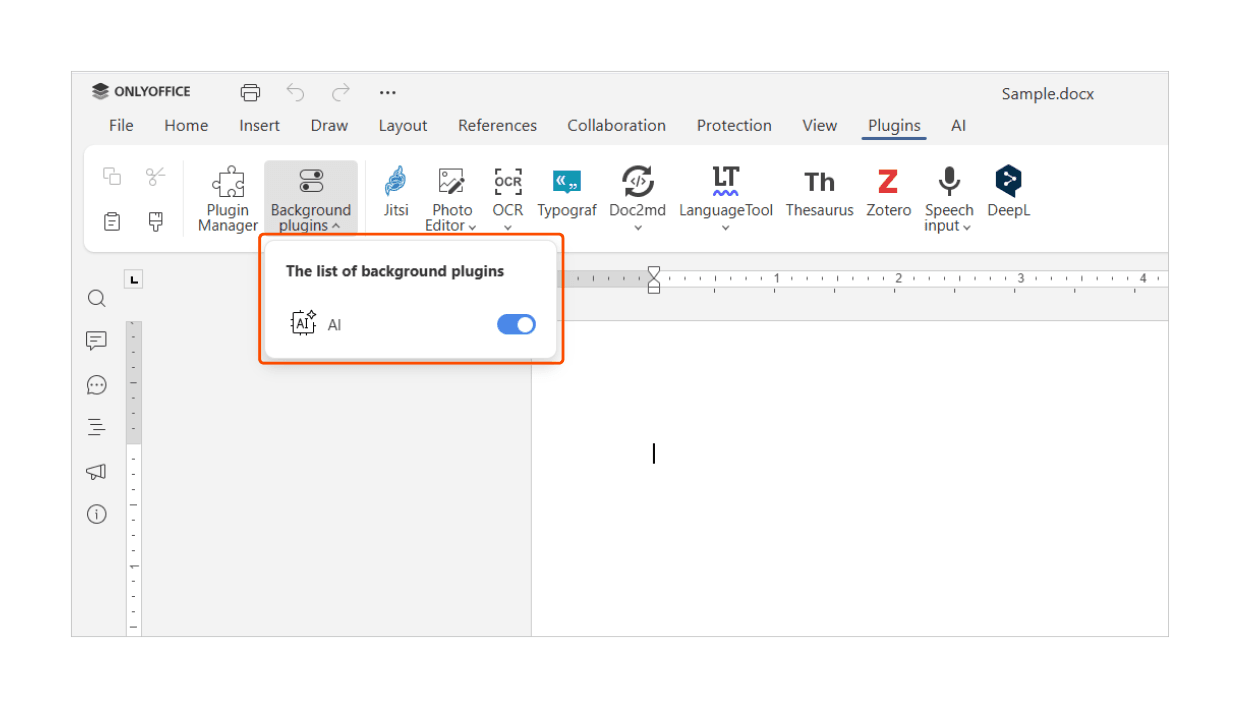Click the Feedback megaphone icon
This screenshot has width=1240, height=708.
pyautogui.click(x=96, y=471)
